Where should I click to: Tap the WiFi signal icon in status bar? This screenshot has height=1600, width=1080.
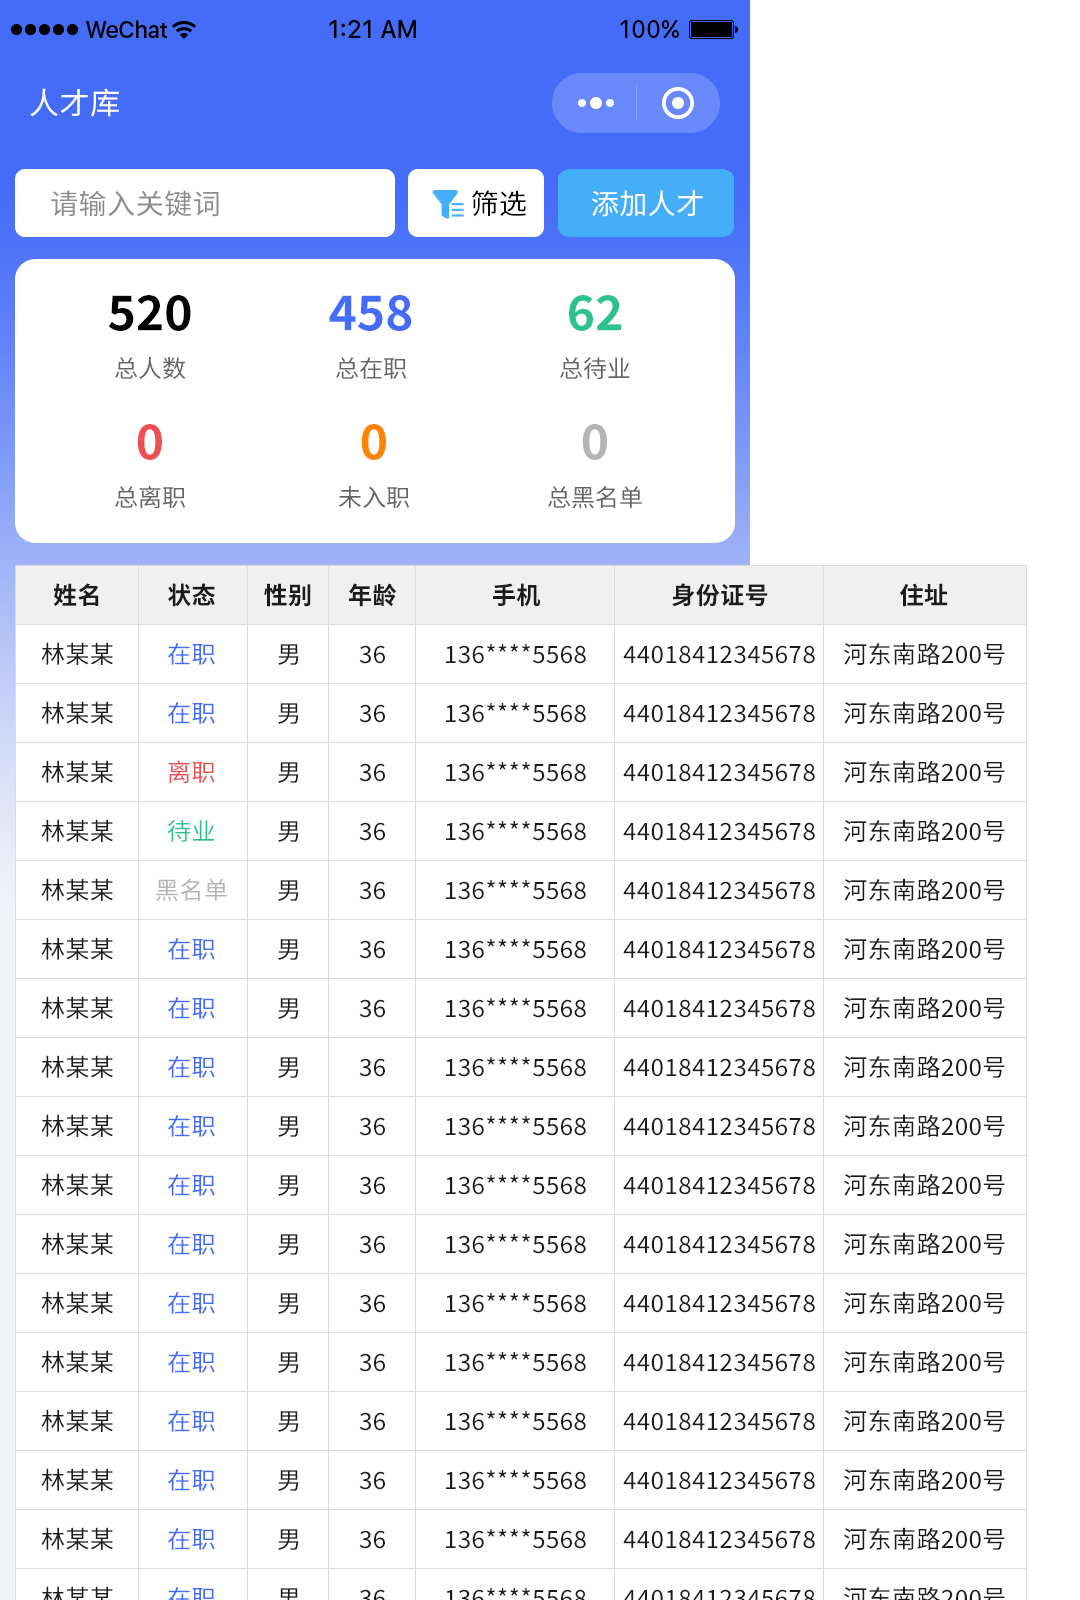184,30
